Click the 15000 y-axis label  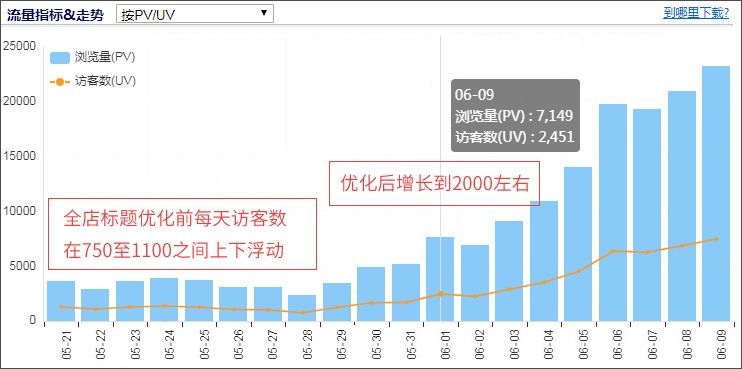click(19, 156)
